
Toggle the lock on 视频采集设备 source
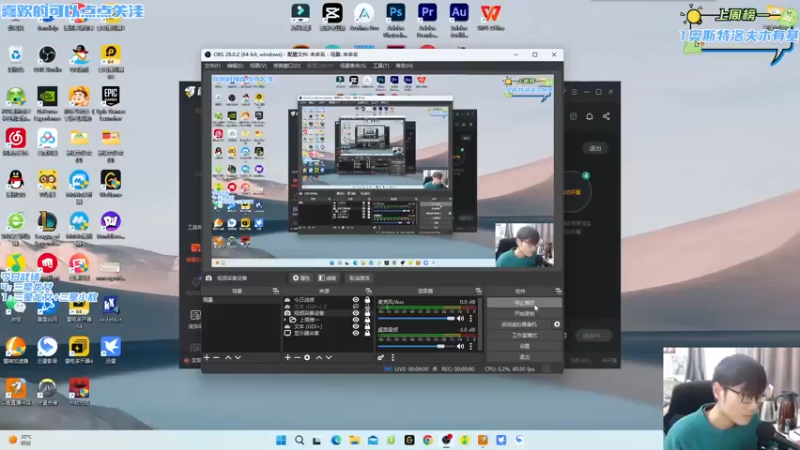point(367,313)
